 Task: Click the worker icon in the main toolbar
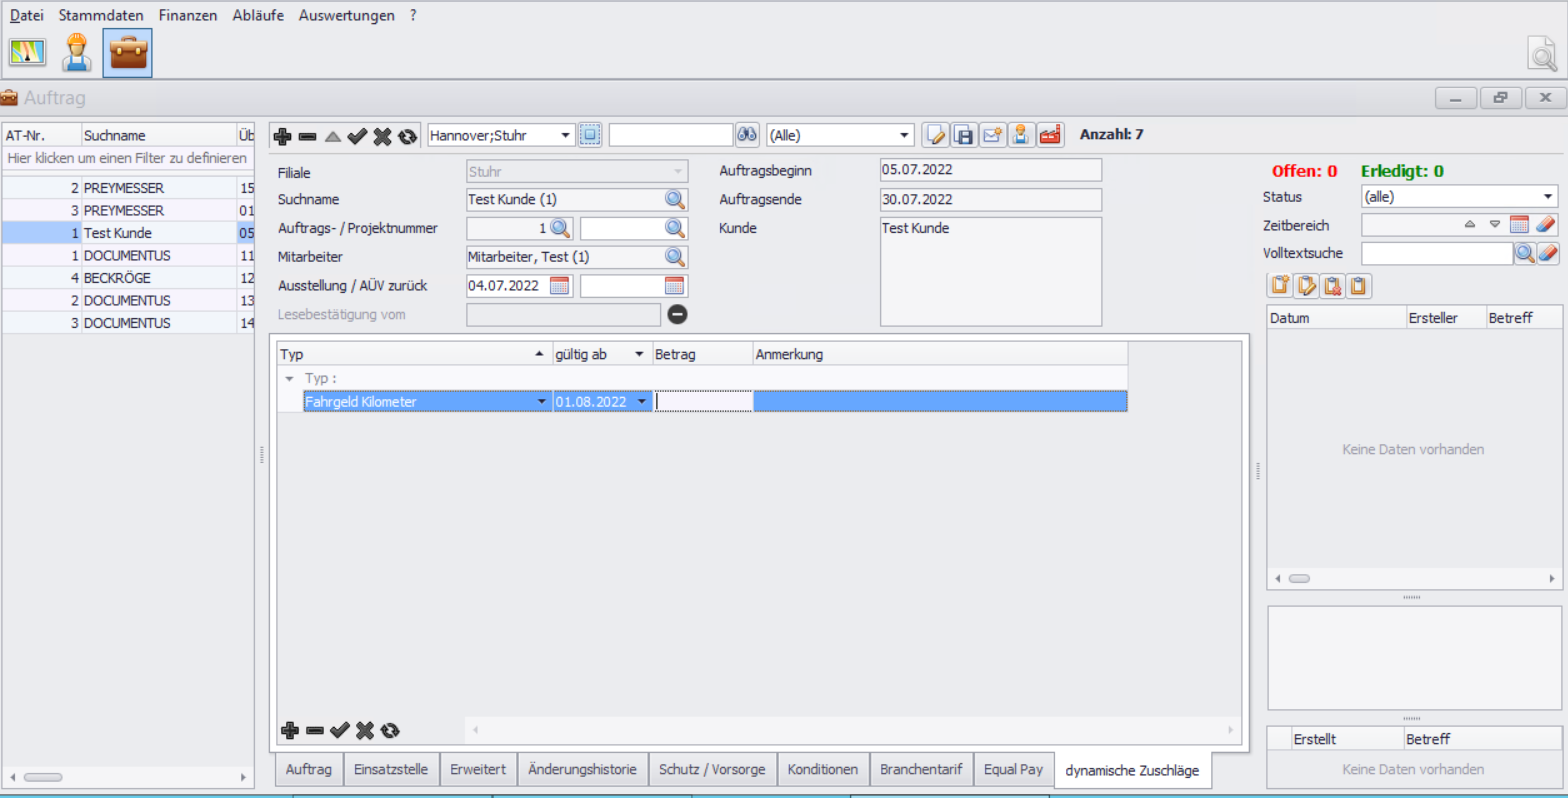pos(77,53)
